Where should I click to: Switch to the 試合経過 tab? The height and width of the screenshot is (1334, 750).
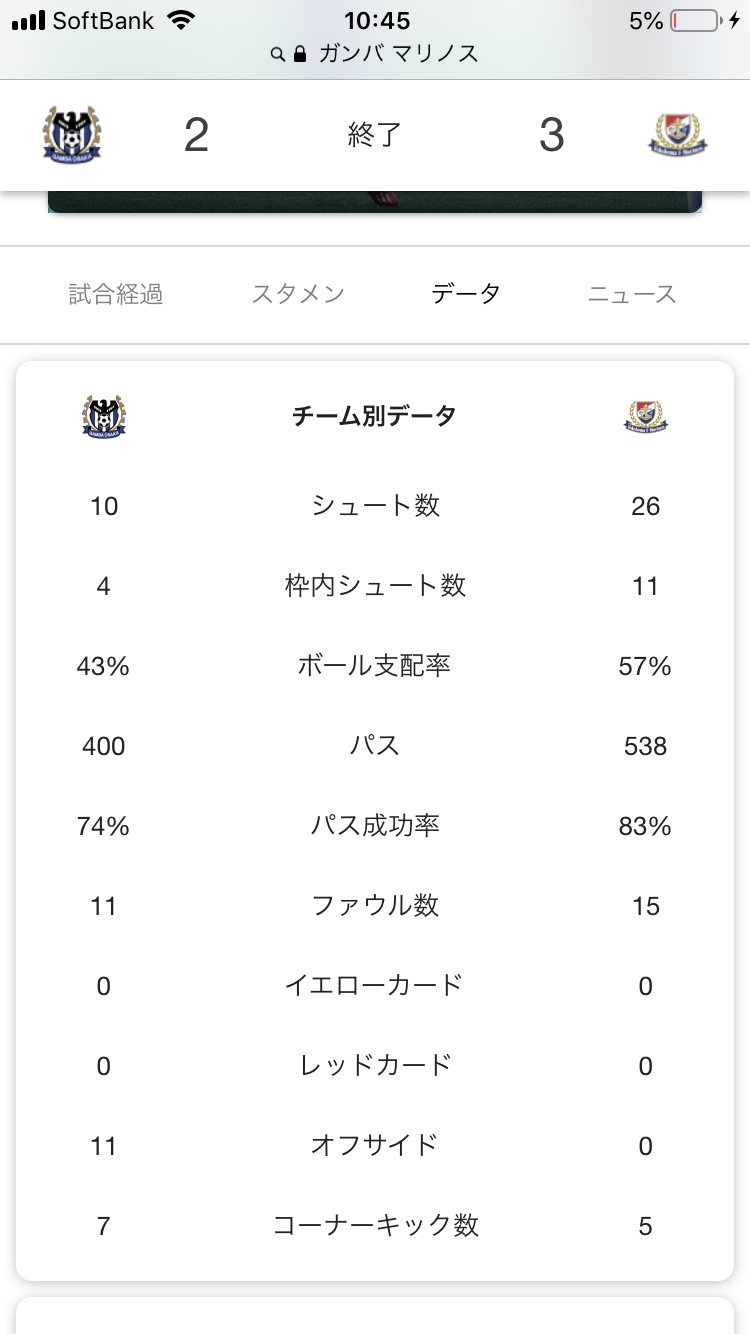click(116, 294)
